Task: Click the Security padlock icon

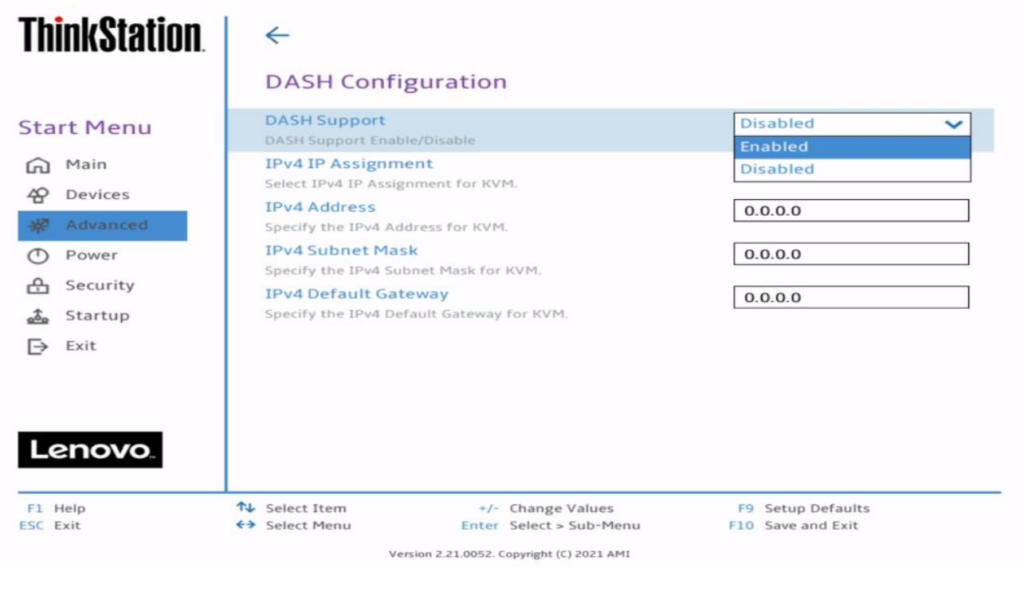Action: [x=37, y=286]
